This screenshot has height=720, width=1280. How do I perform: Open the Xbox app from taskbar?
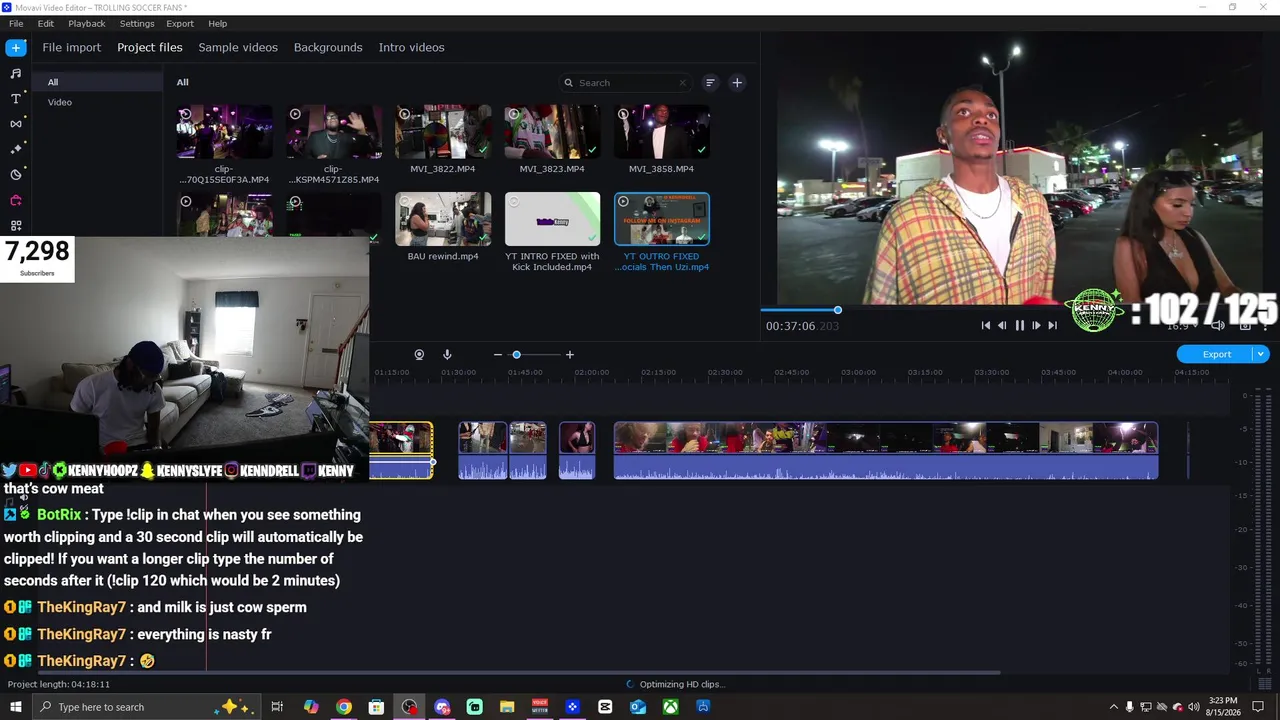pos(671,707)
